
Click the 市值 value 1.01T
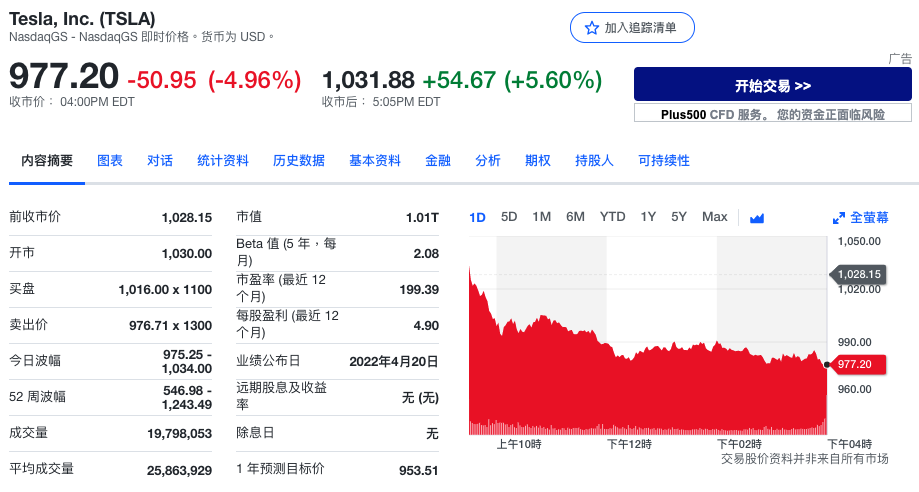(x=422, y=218)
